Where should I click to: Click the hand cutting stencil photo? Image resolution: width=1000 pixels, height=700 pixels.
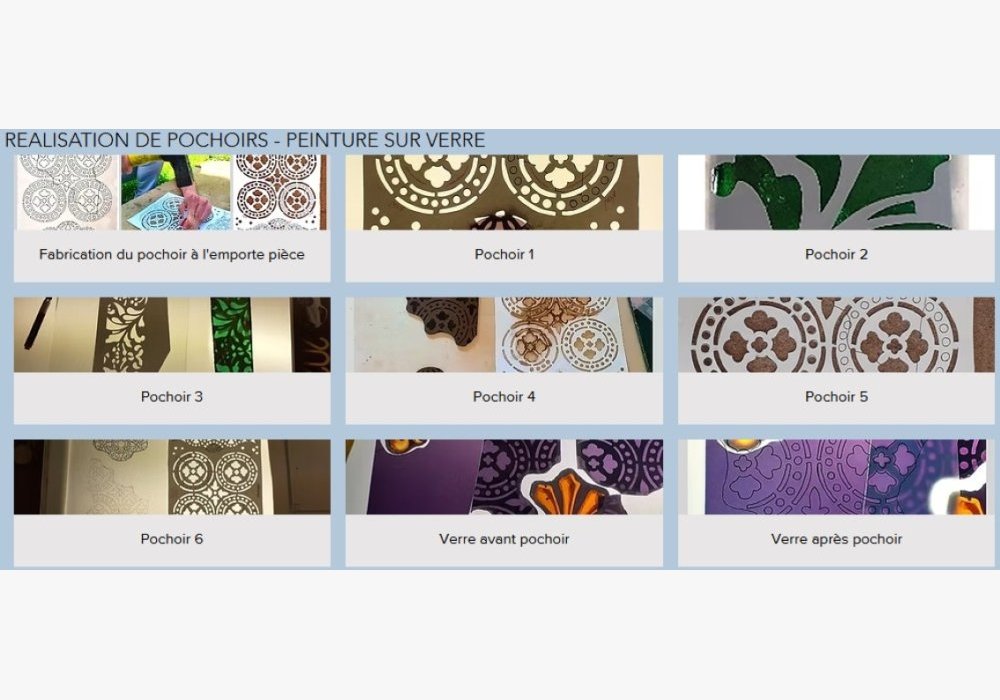click(x=176, y=192)
